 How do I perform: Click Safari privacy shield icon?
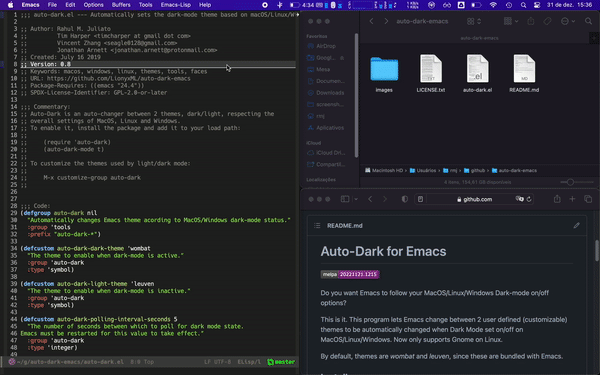404,199
